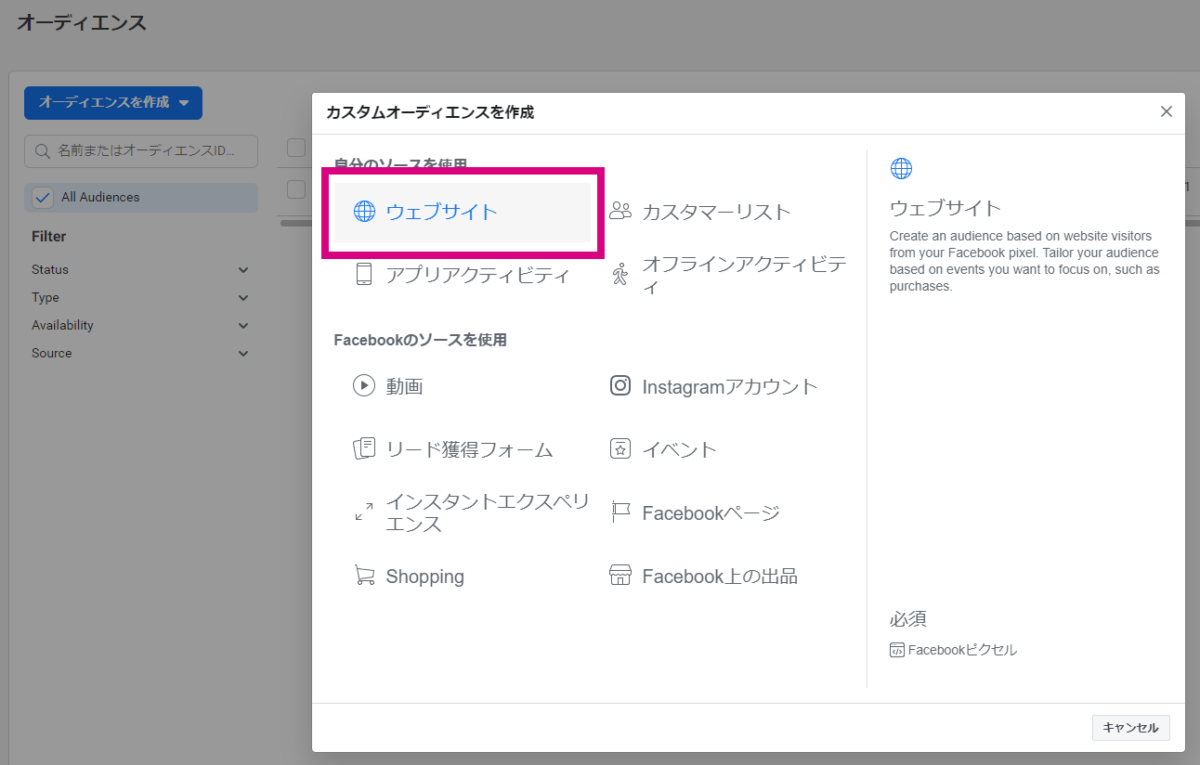Toggle the table header select-all checkbox
The width and height of the screenshot is (1200, 765).
tap(296, 148)
